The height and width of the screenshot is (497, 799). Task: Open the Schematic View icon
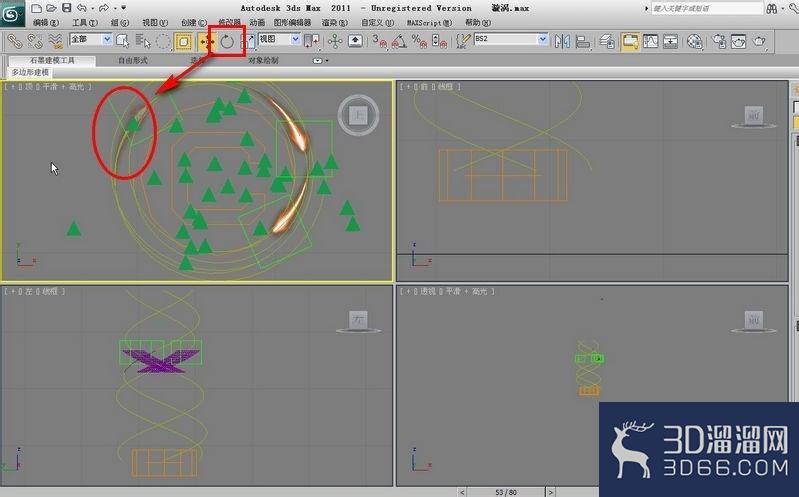click(x=670, y=41)
